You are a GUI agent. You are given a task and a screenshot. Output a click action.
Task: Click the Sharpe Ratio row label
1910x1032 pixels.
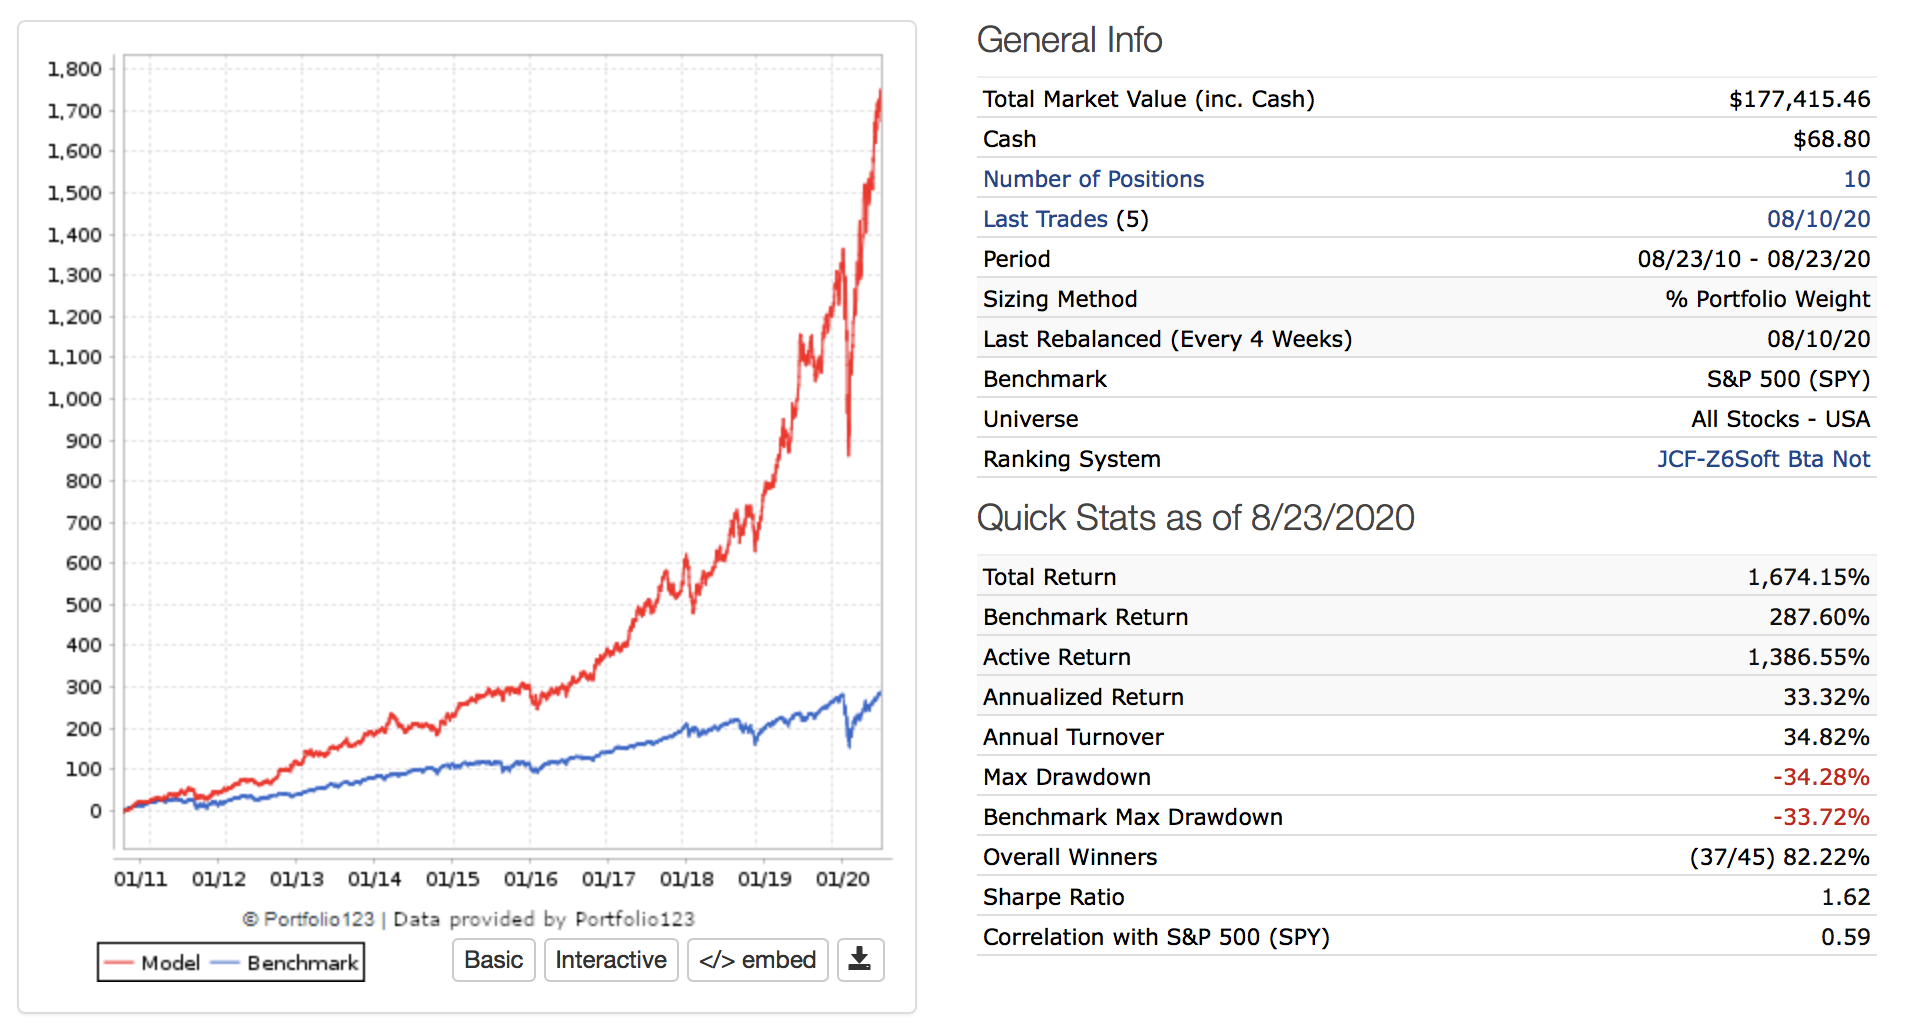1053,897
